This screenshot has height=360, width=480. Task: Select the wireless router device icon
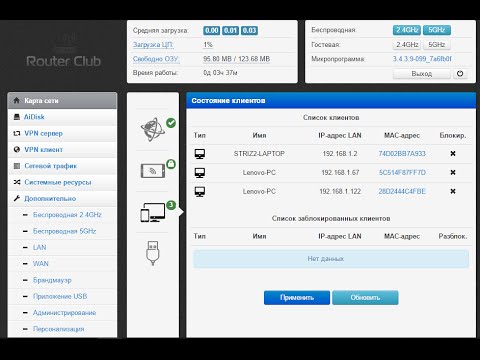click(x=153, y=171)
